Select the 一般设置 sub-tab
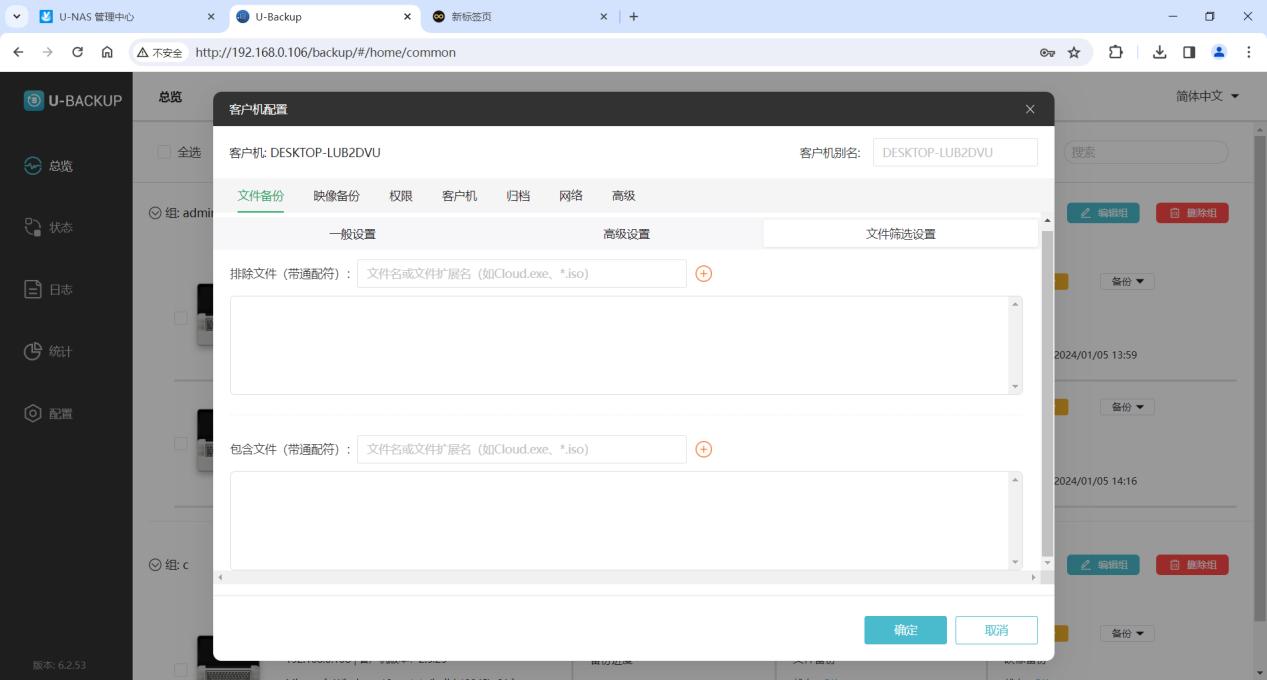1267x680 pixels. coord(352,234)
